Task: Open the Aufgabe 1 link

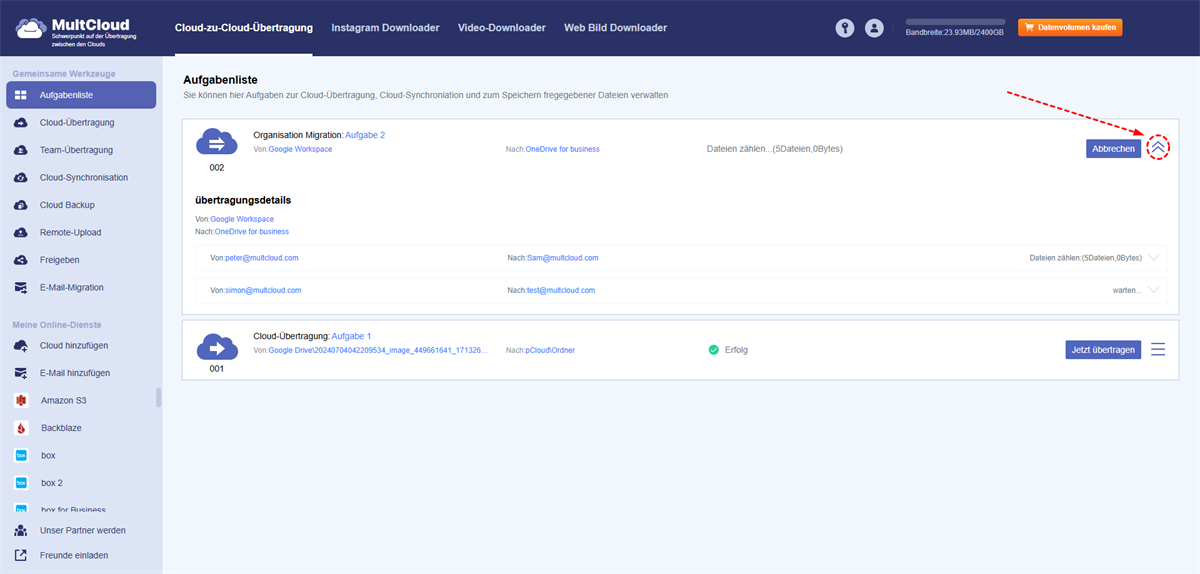Action: tap(351, 336)
